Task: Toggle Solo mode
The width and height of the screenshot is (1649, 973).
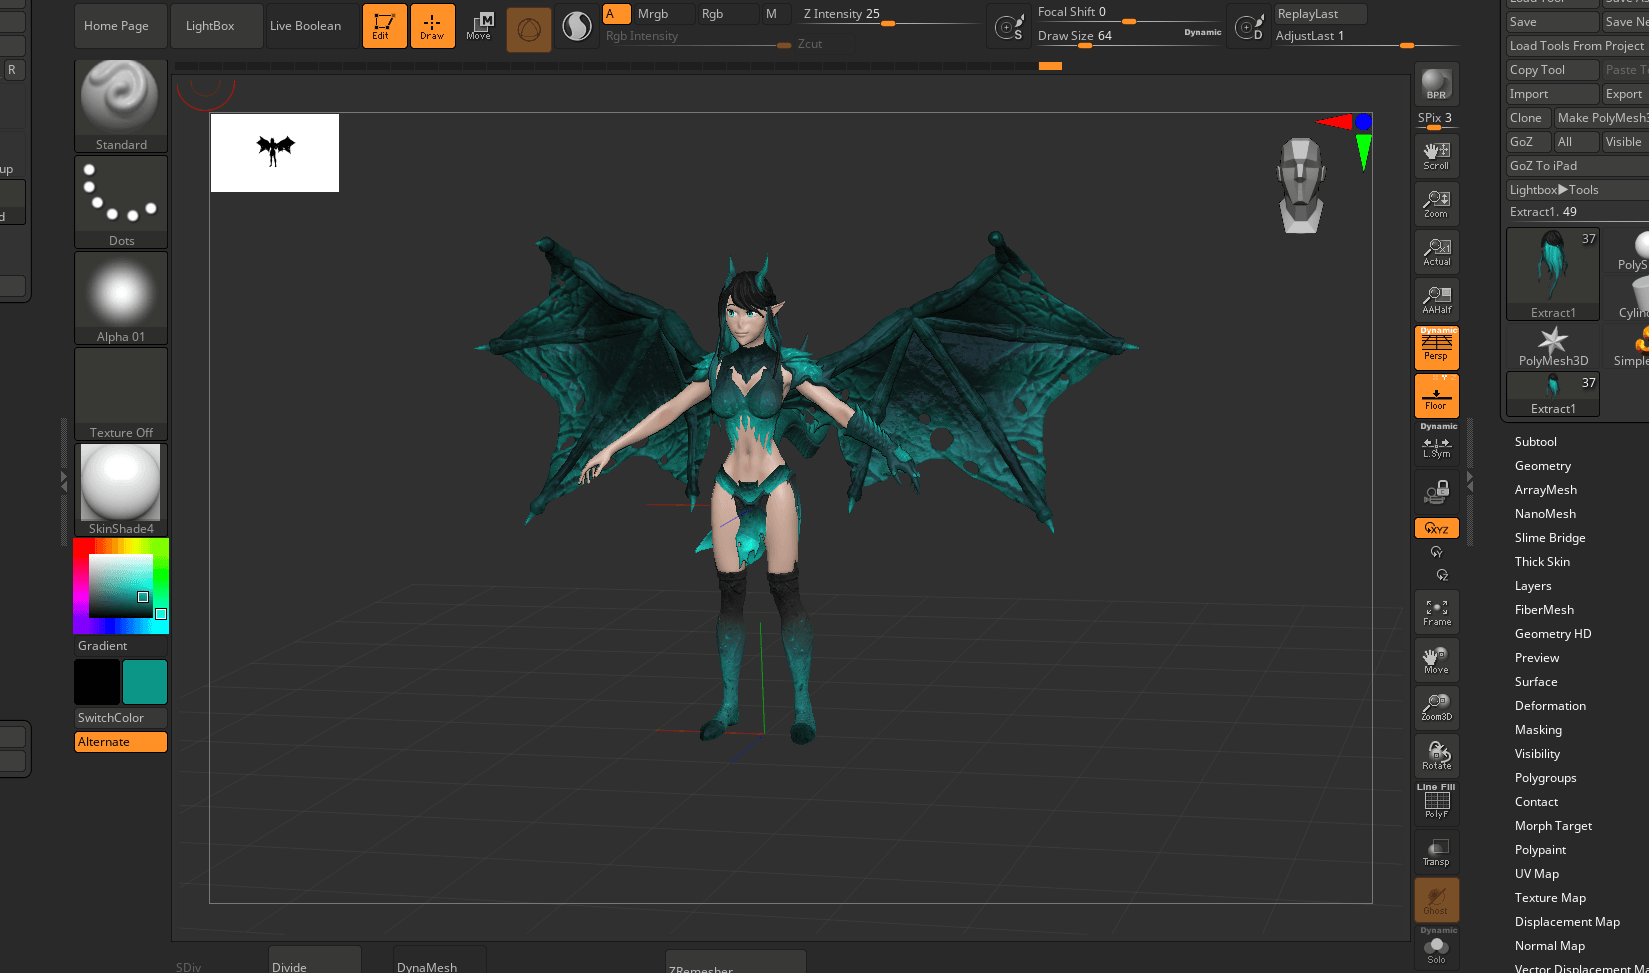Action: [x=1437, y=950]
